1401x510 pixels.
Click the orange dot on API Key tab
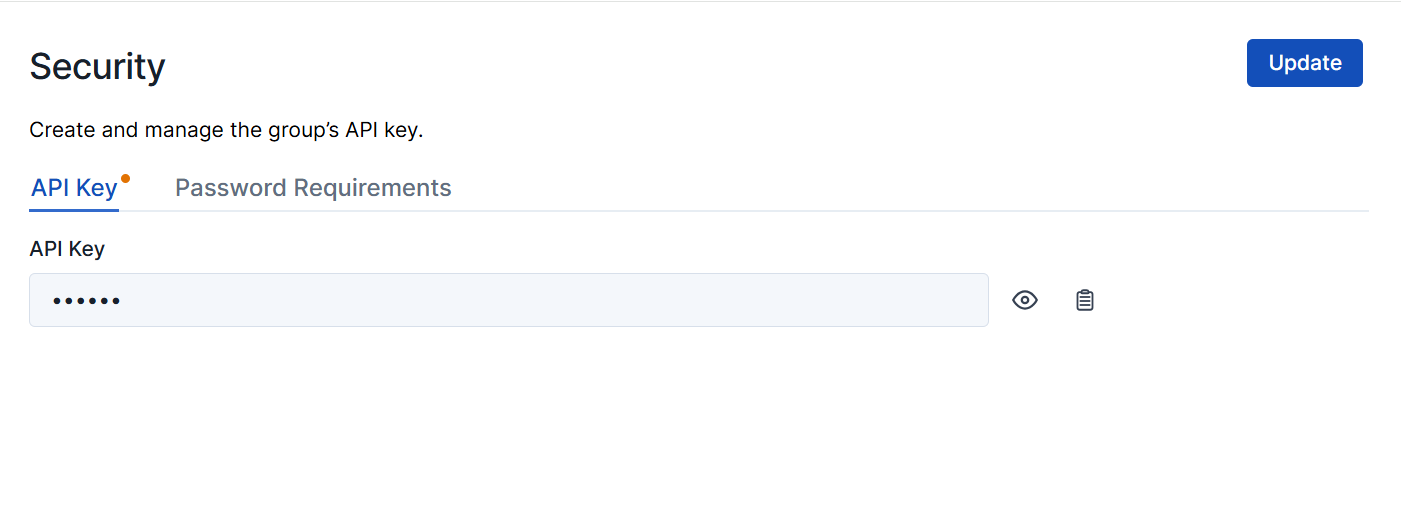[x=125, y=179]
